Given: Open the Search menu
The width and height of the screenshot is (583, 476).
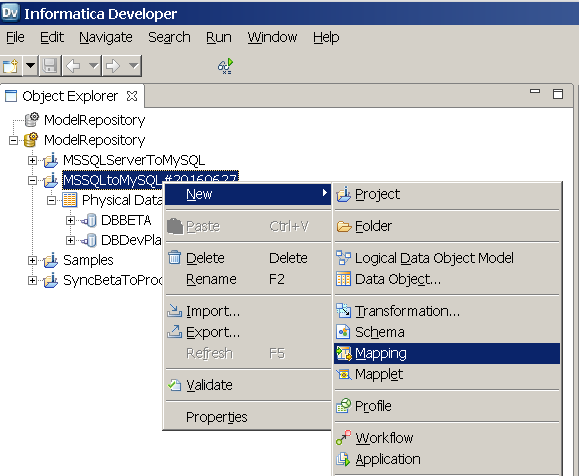Looking at the screenshot, I should click(169, 37).
